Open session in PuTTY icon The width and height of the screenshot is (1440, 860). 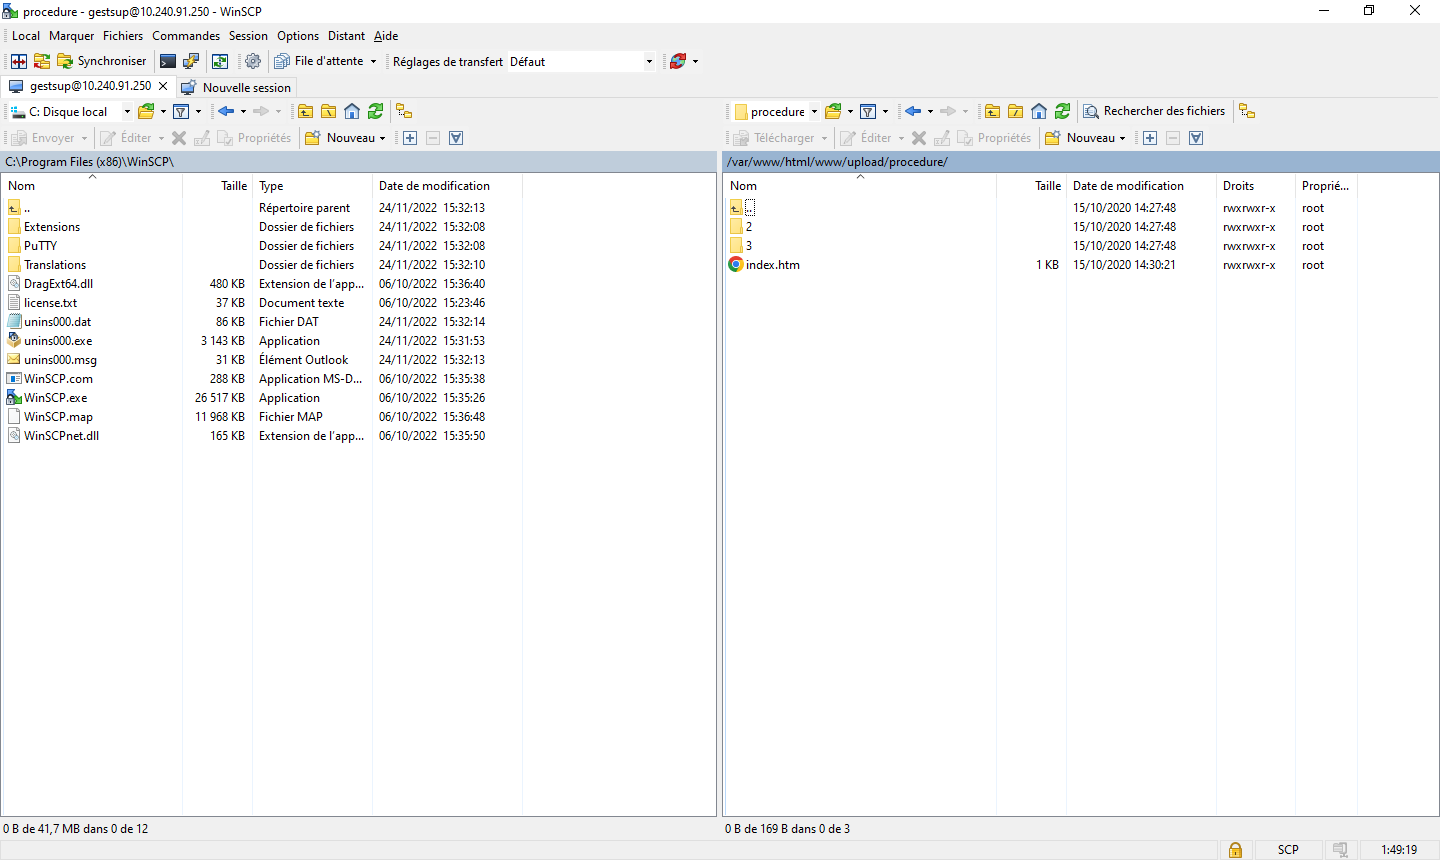click(191, 61)
